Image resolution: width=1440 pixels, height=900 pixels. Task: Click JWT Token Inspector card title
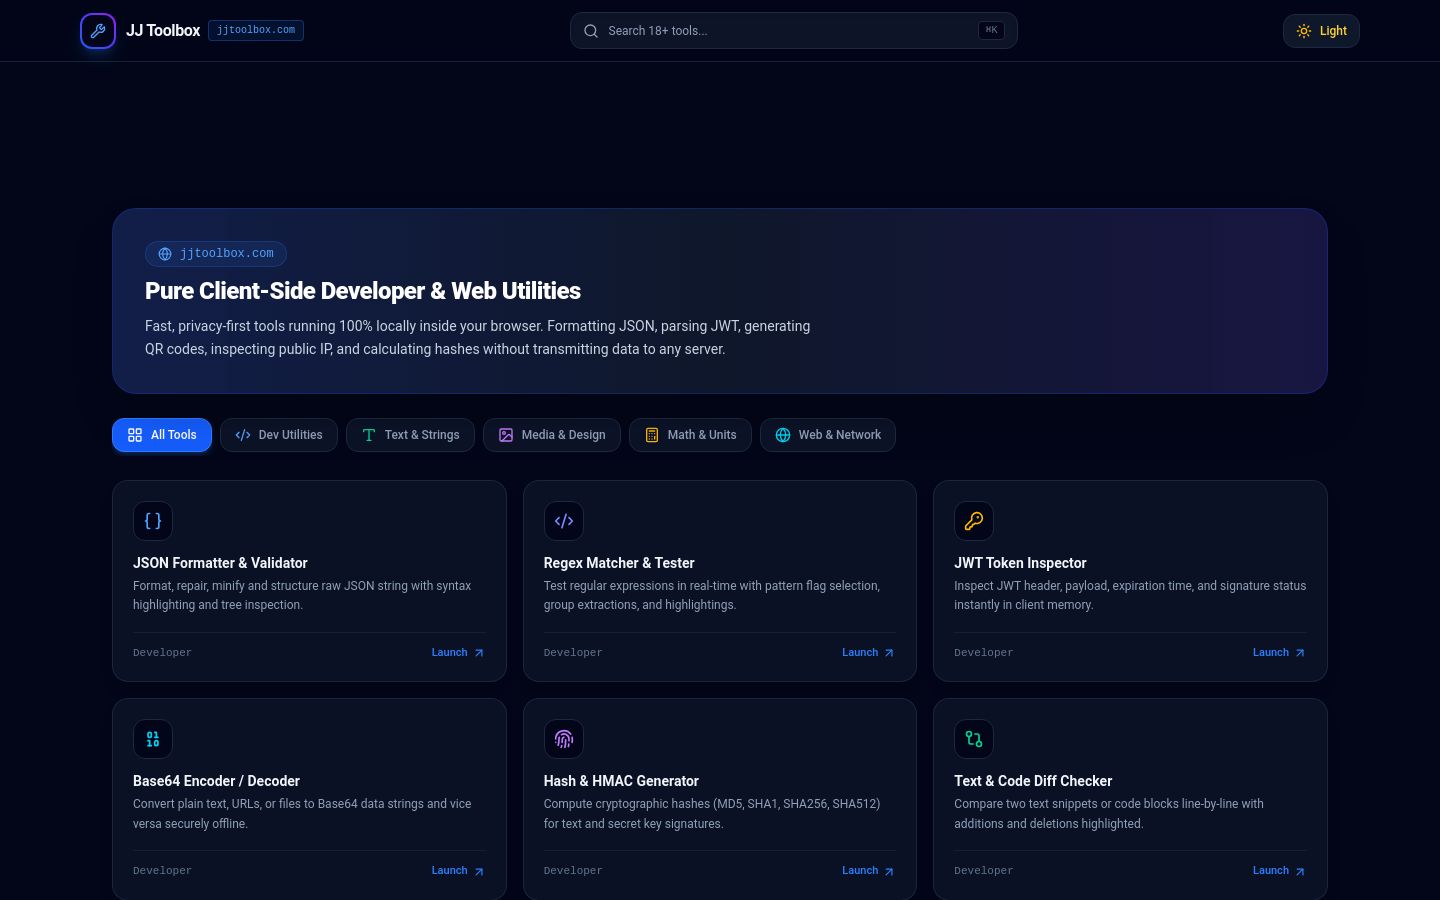[1020, 563]
